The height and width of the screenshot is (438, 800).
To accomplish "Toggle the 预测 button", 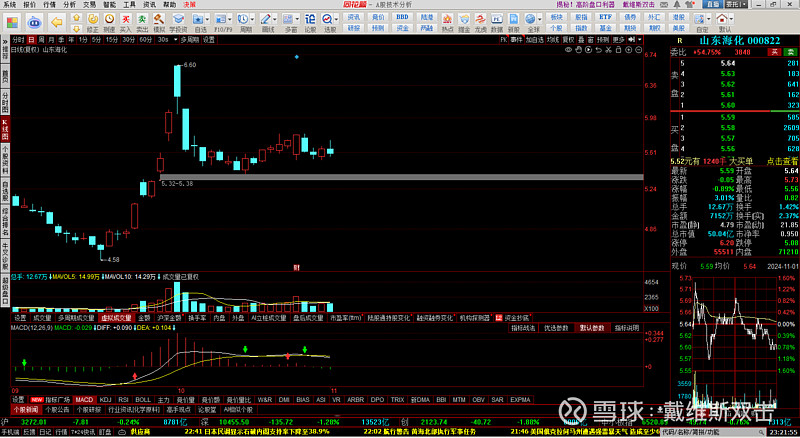I will (x=603, y=39).
